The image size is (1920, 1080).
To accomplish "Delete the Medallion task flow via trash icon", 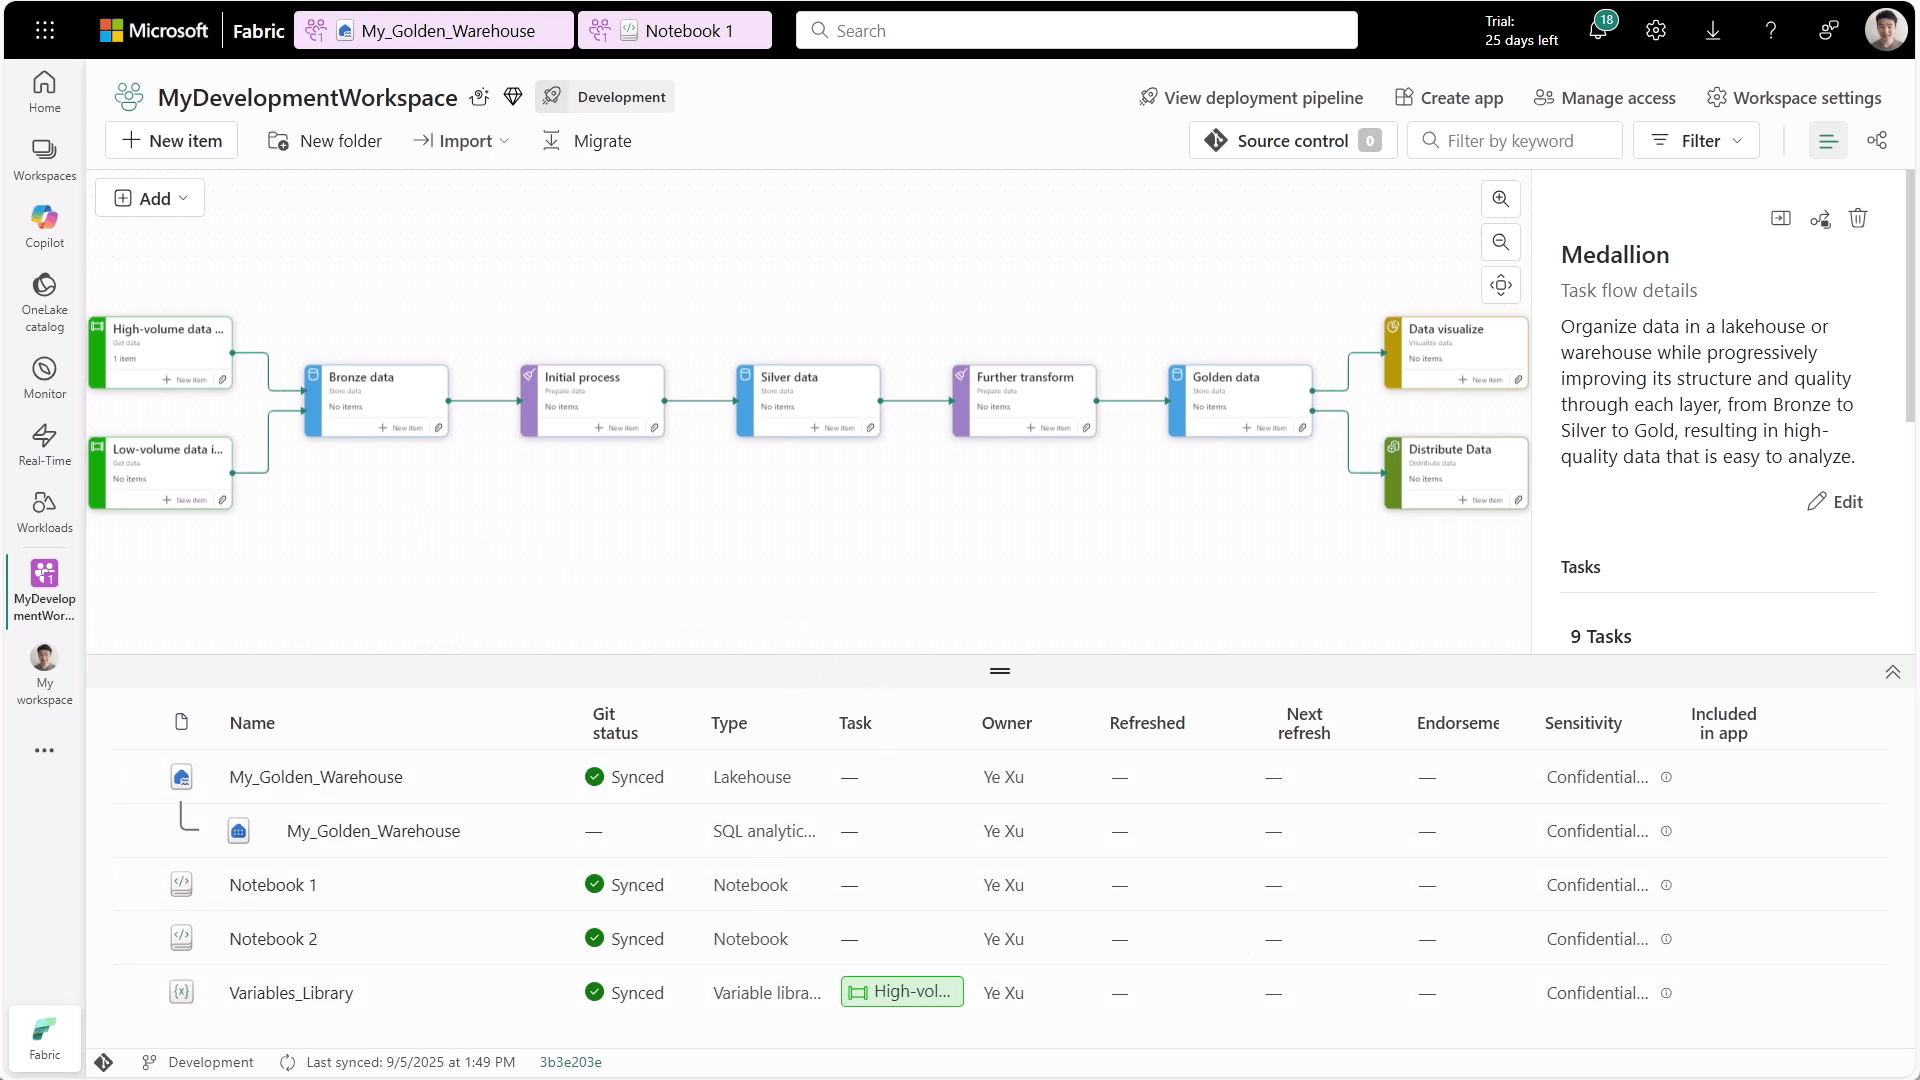I will pyautogui.click(x=1858, y=218).
